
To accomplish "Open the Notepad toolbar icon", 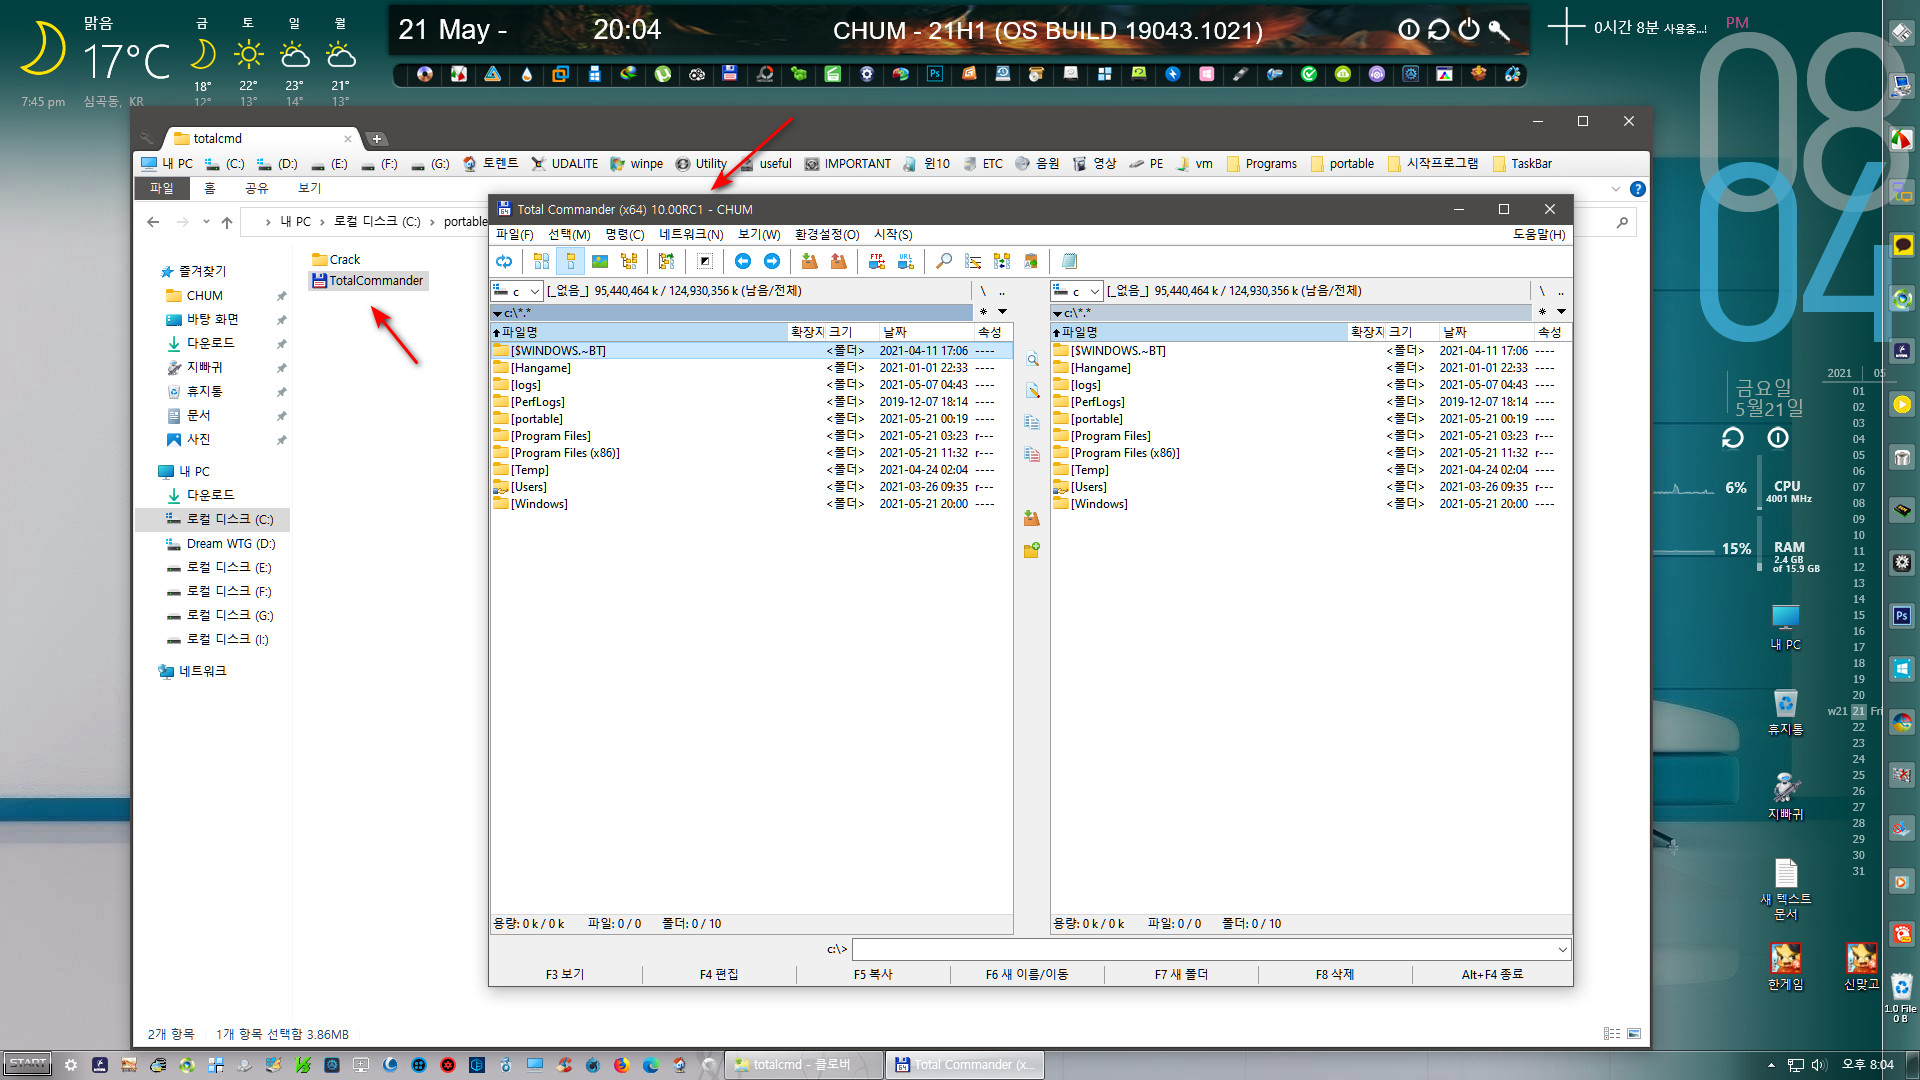I will (1069, 262).
